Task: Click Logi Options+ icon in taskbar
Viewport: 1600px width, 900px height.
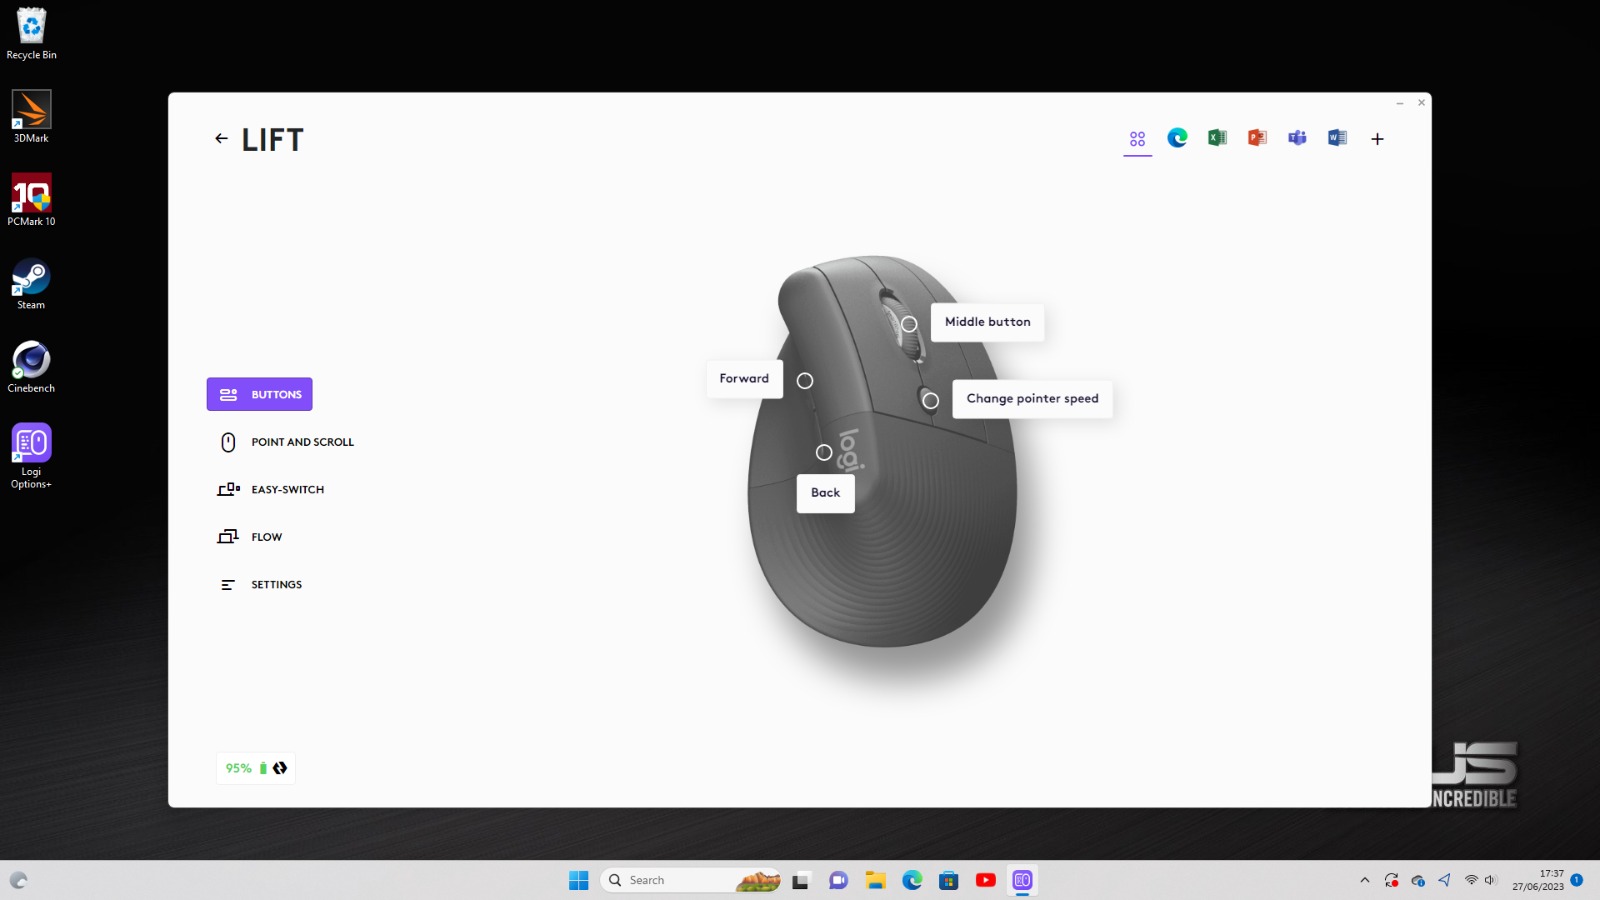Action: [1022, 880]
